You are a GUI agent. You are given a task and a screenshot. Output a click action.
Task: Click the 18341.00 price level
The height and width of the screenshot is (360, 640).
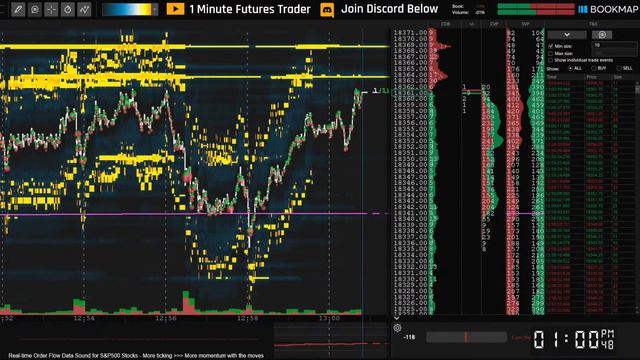pyautogui.click(x=410, y=213)
